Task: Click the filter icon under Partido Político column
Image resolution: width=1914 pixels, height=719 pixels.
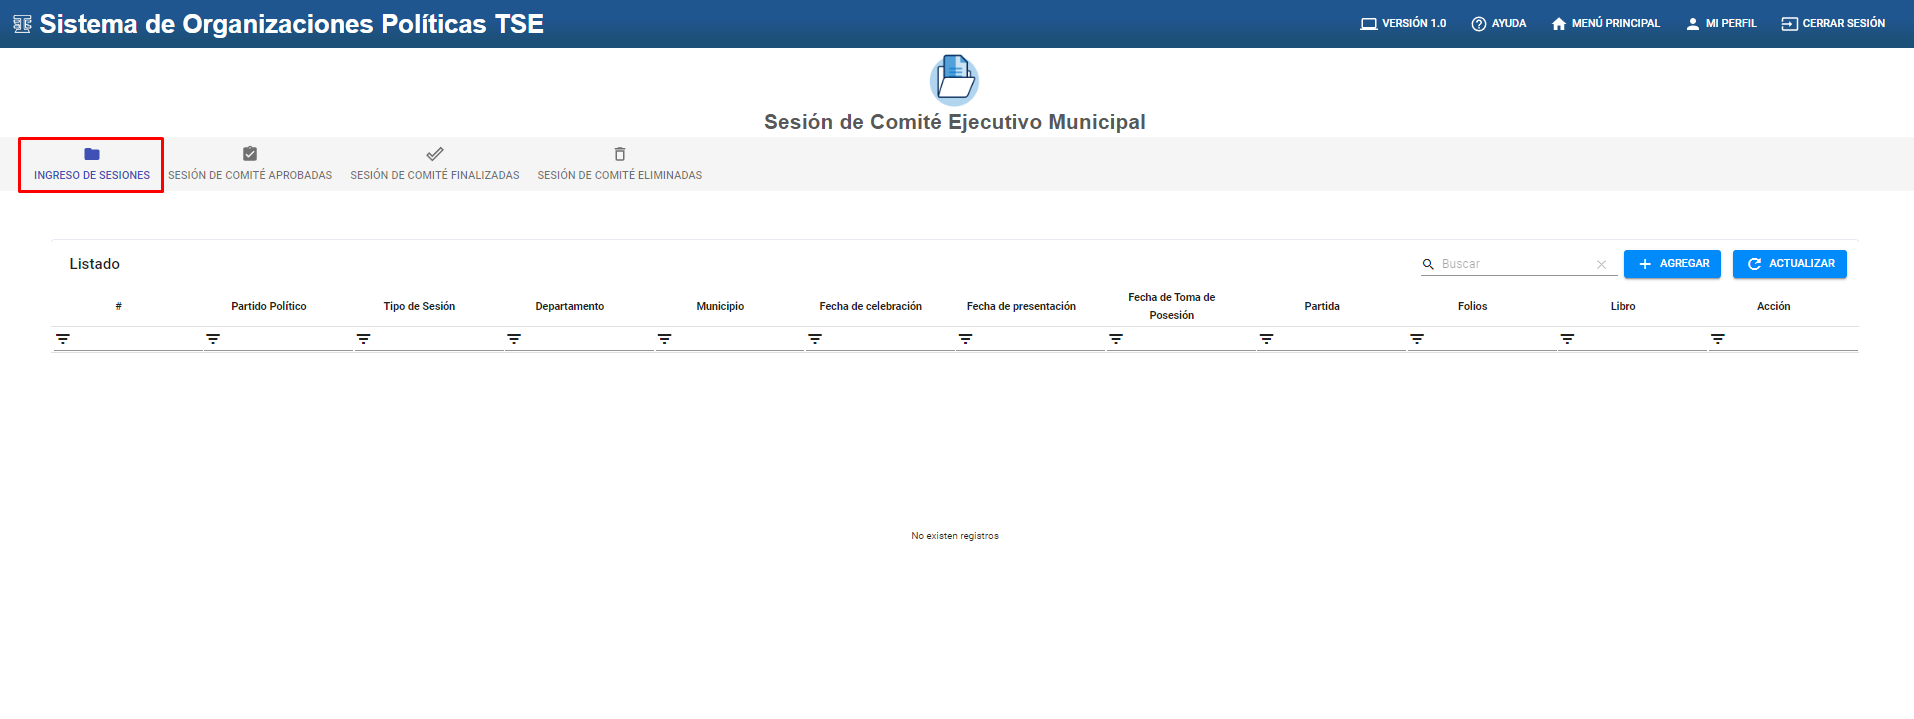Action: [213, 339]
